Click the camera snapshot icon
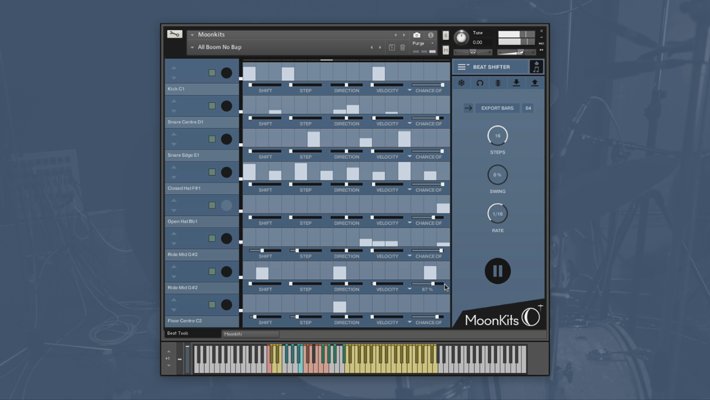Image resolution: width=710 pixels, height=400 pixels. [417, 35]
